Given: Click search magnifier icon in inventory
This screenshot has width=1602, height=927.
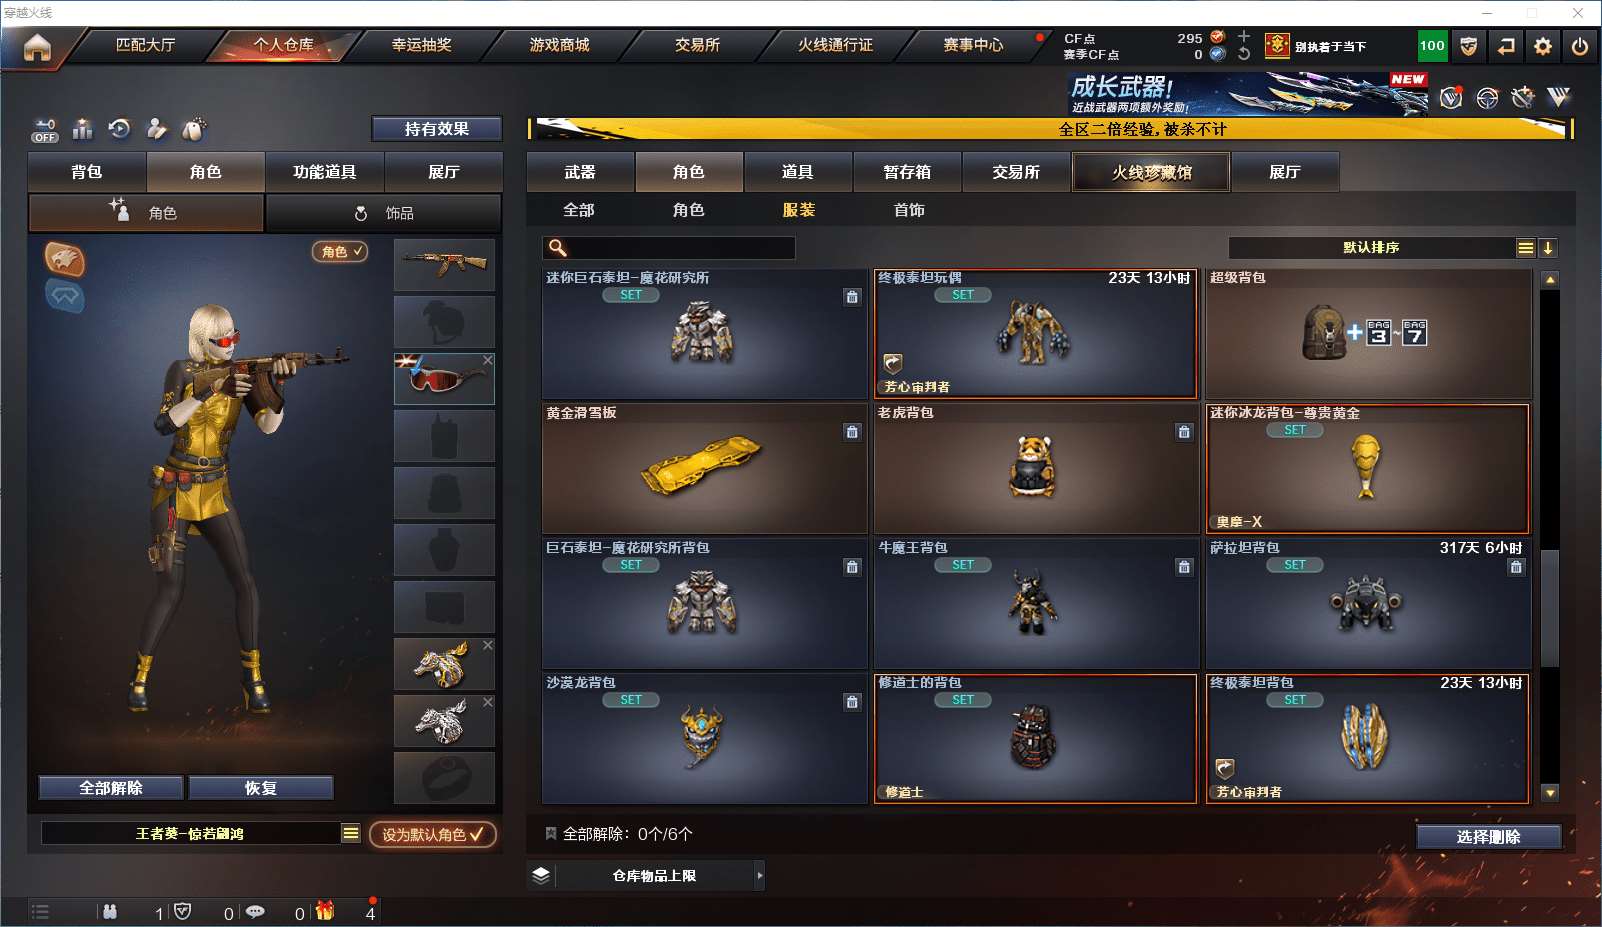Looking at the screenshot, I should click(x=558, y=248).
